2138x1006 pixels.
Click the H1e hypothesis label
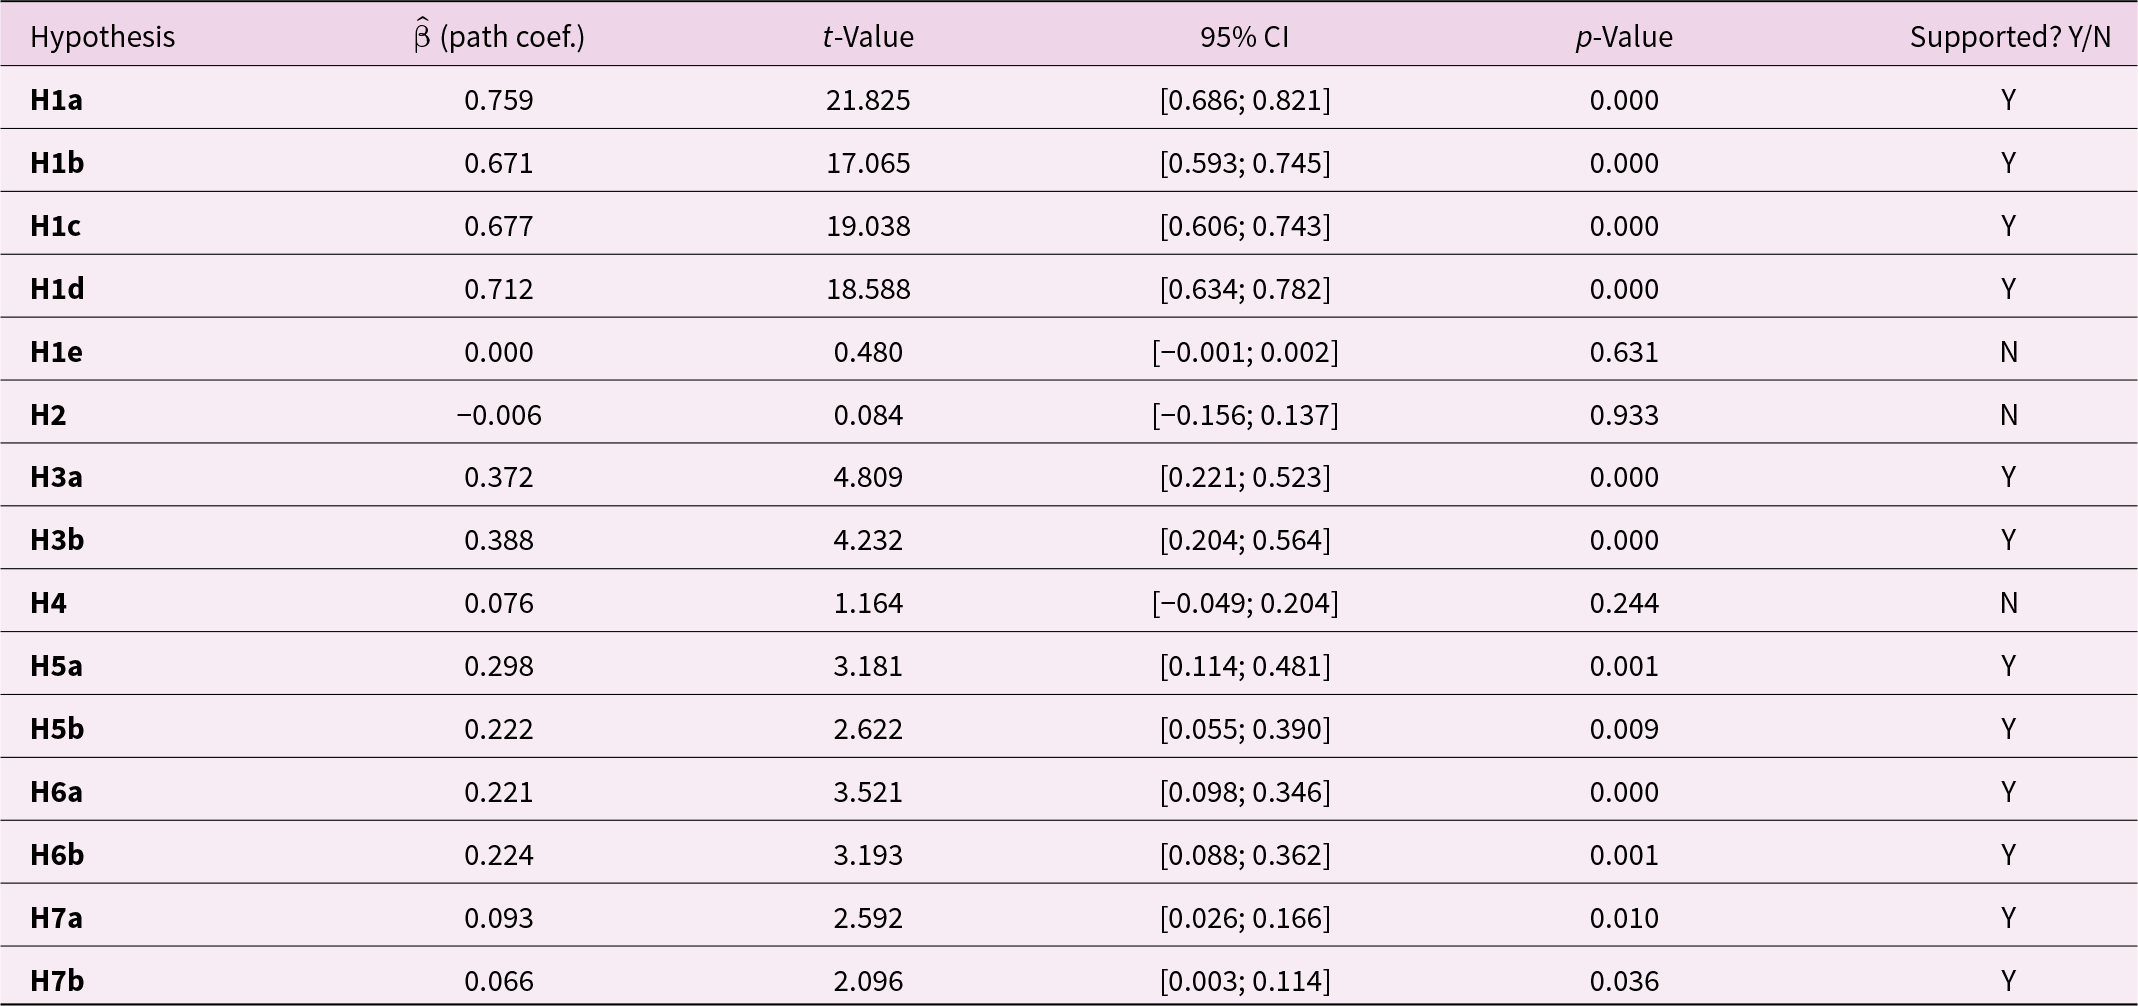coord(57,352)
